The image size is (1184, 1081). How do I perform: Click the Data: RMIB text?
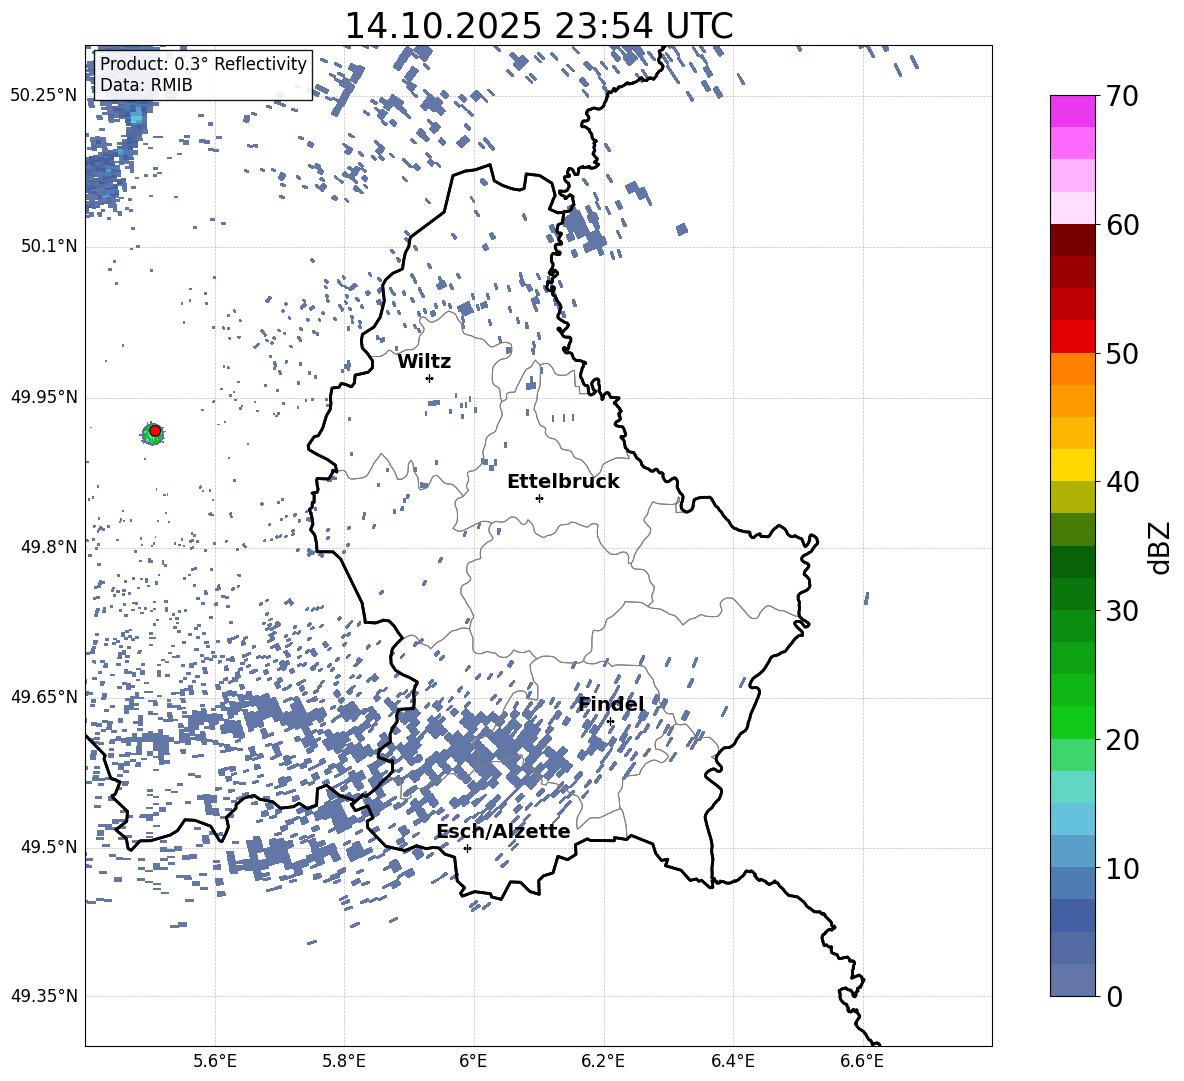pos(146,85)
